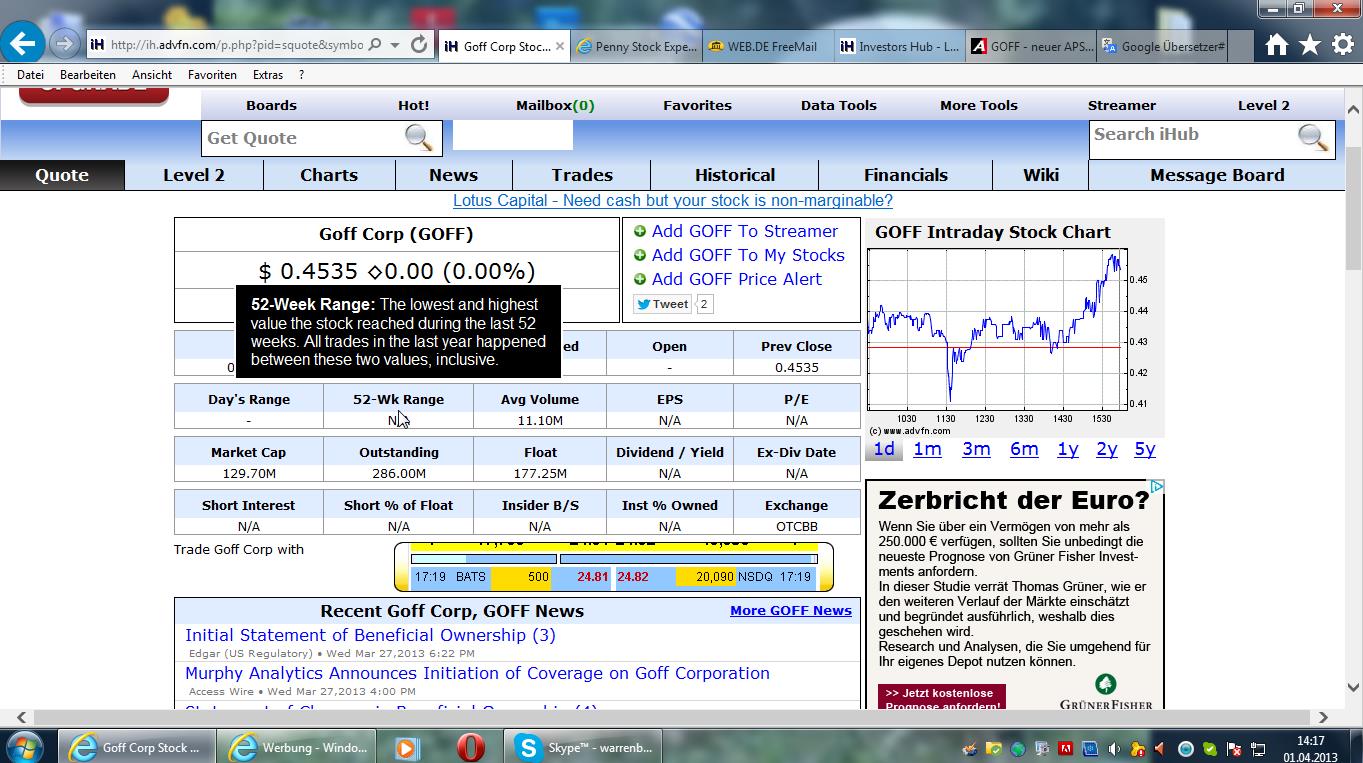Open the Favoriten menu
Viewport: 1363px width, 763px height.
(212, 75)
